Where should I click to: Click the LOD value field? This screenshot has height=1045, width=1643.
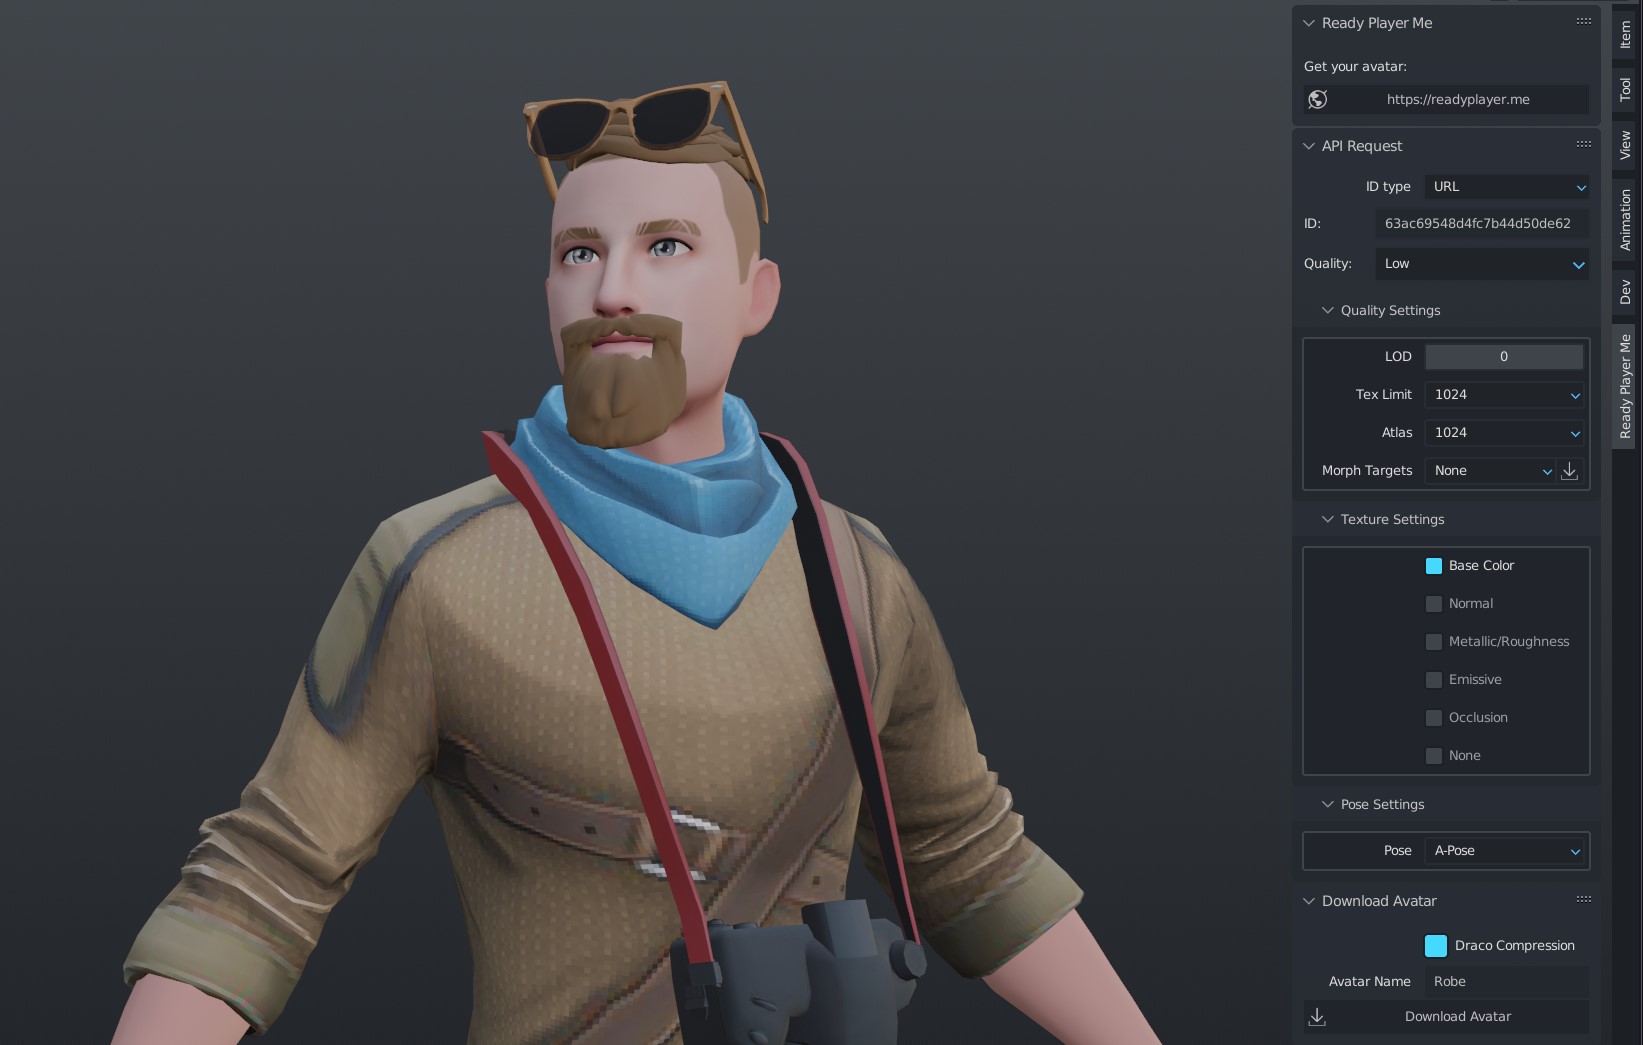(1504, 357)
